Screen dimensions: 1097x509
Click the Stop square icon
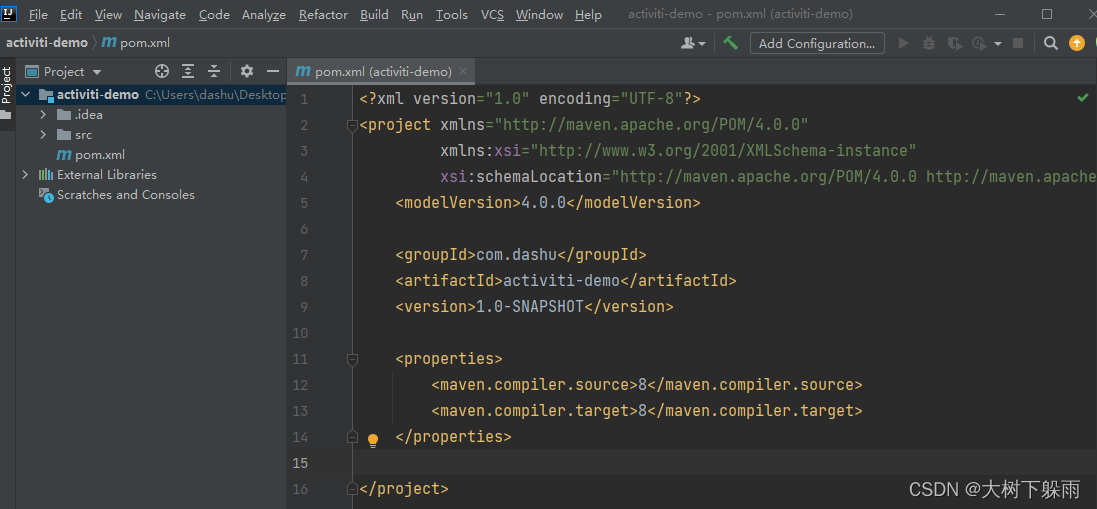coord(1018,43)
